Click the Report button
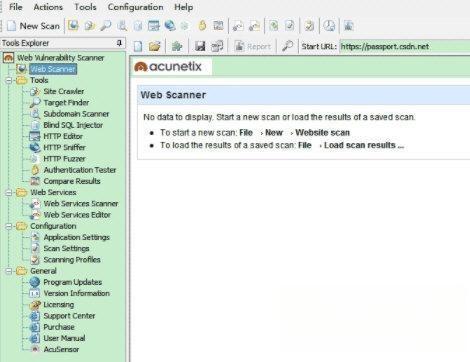Viewport: 470px width, 362px height. pos(253,46)
